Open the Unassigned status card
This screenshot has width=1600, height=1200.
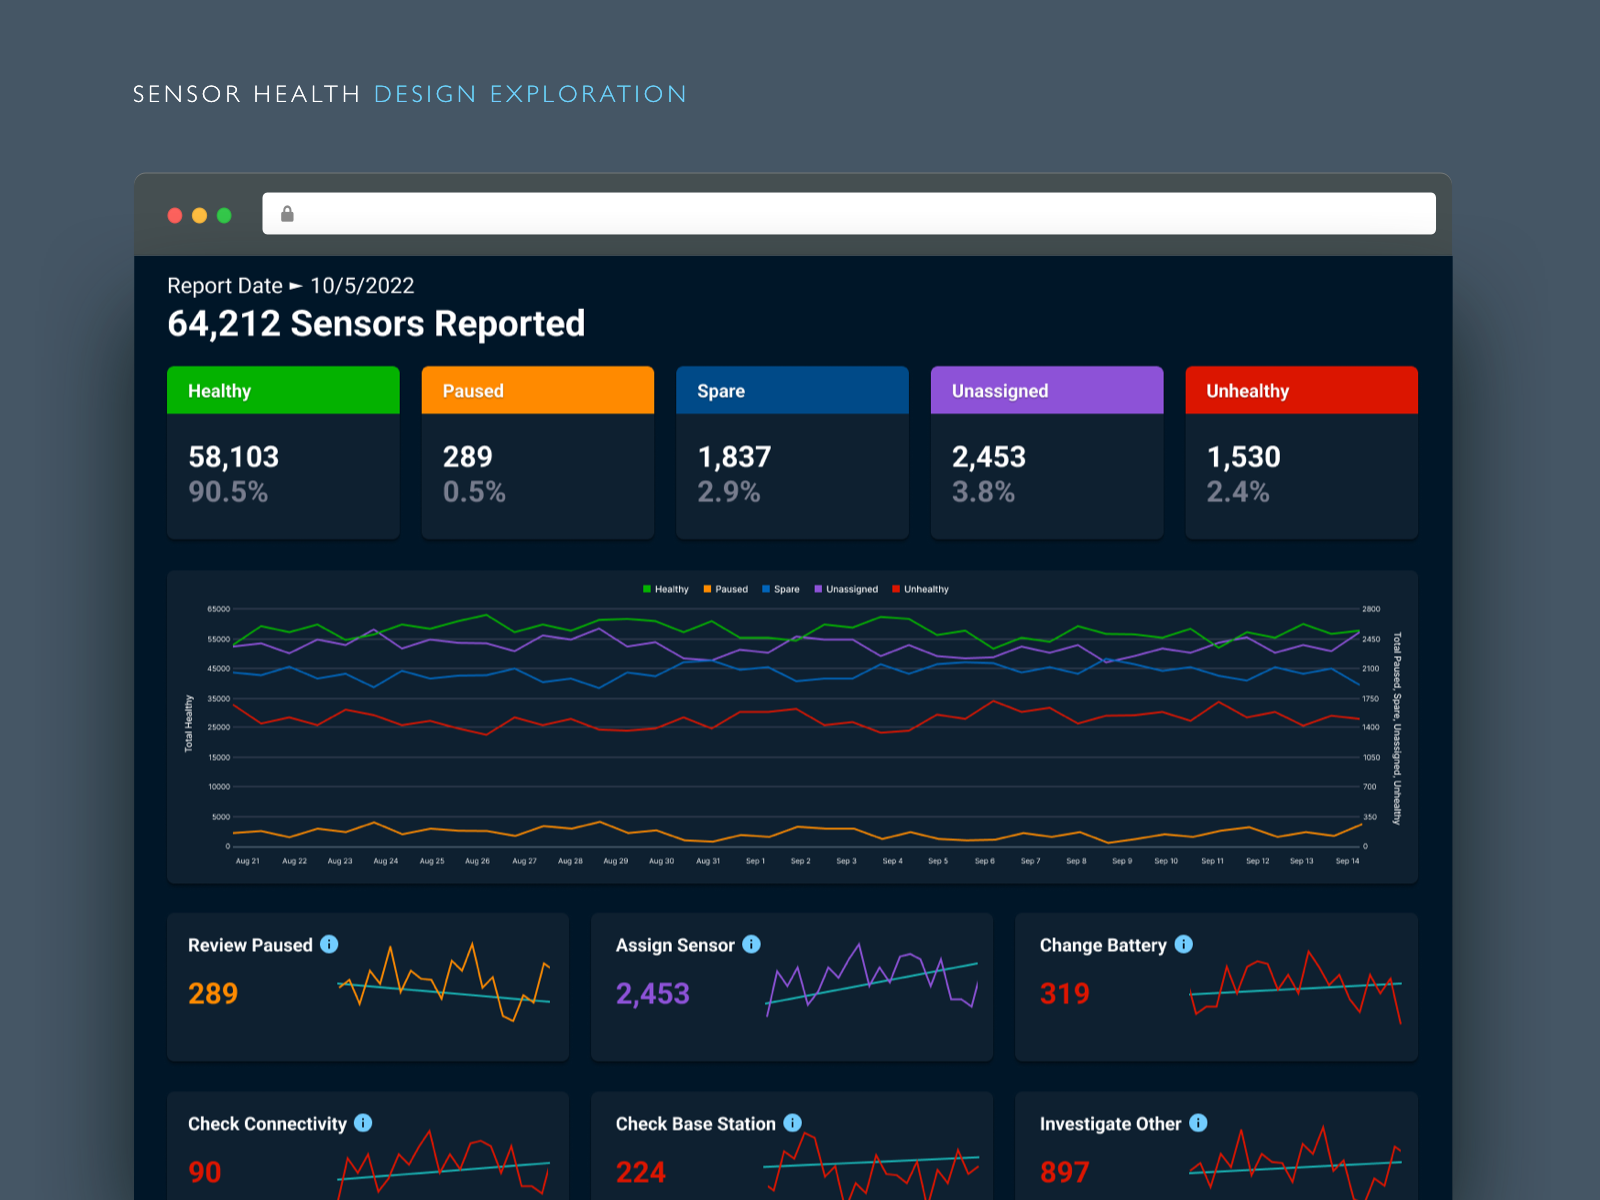[x=1046, y=452]
